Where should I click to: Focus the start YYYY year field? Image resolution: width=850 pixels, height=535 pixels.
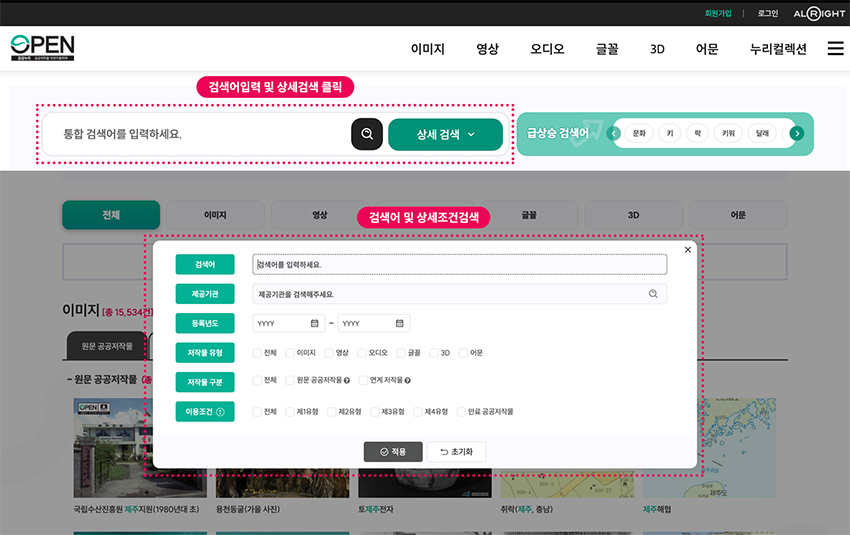click(288, 323)
